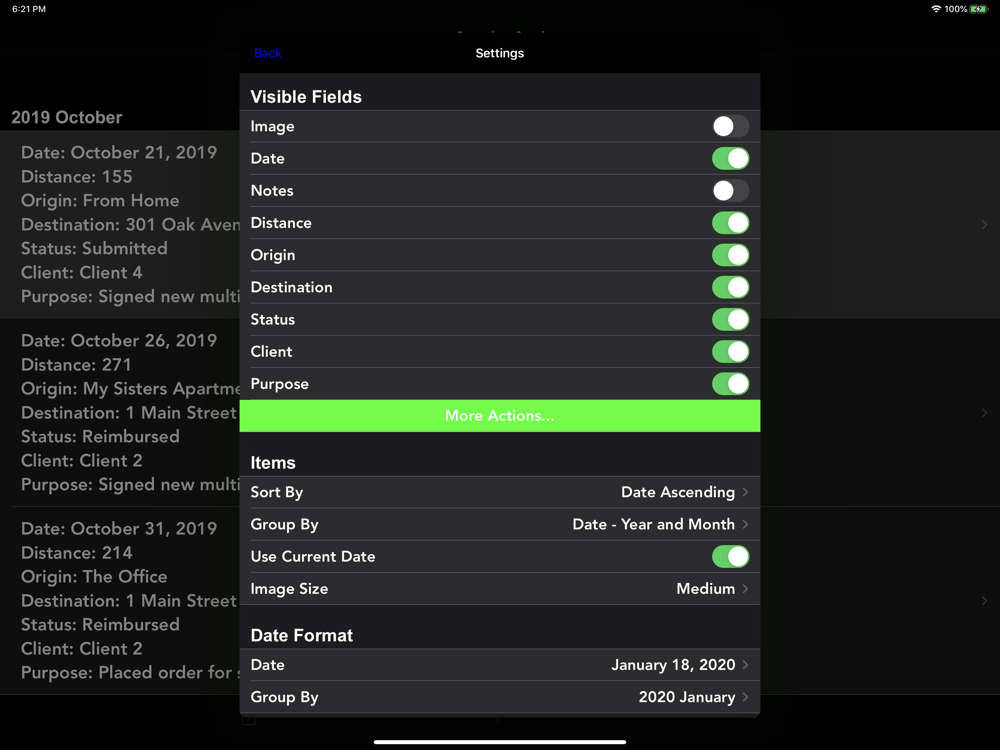Open Sort By Date Ascending options
The height and width of the screenshot is (750, 1000).
[x=499, y=492]
